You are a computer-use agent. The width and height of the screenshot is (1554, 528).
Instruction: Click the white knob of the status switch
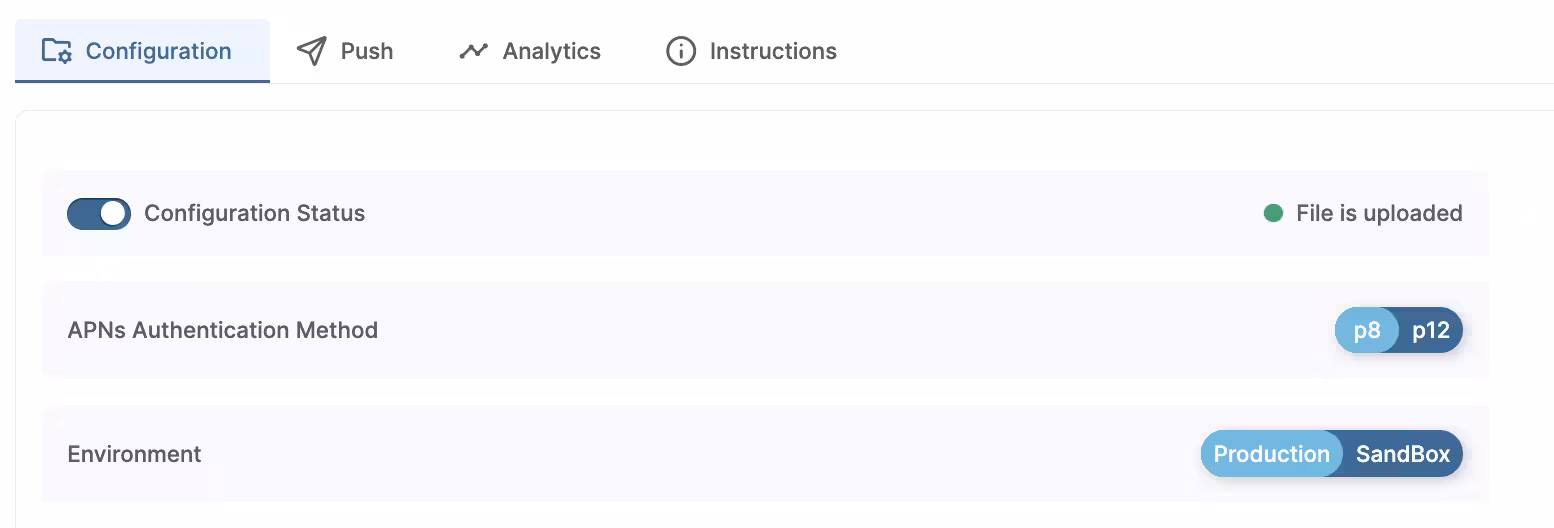pyautogui.click(x=114, y=213)
